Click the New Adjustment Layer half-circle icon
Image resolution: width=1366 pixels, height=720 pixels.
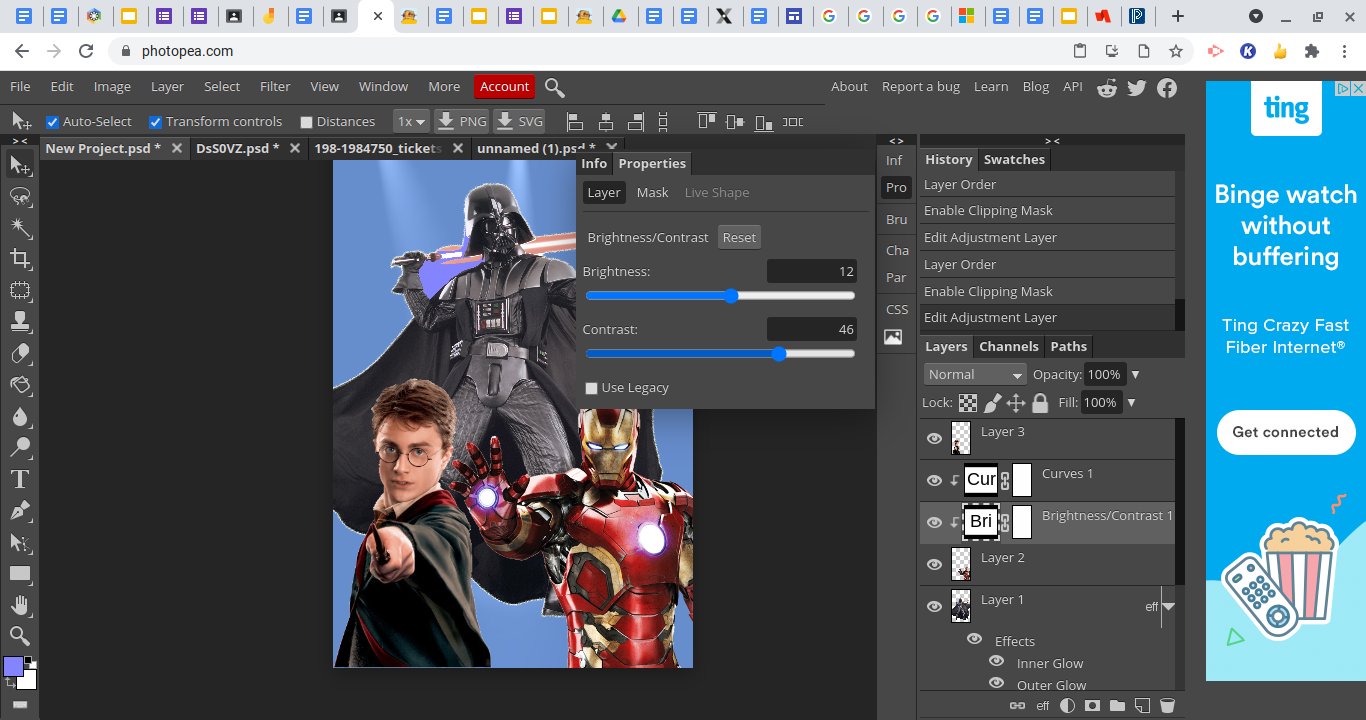[x=1067, y=706]
